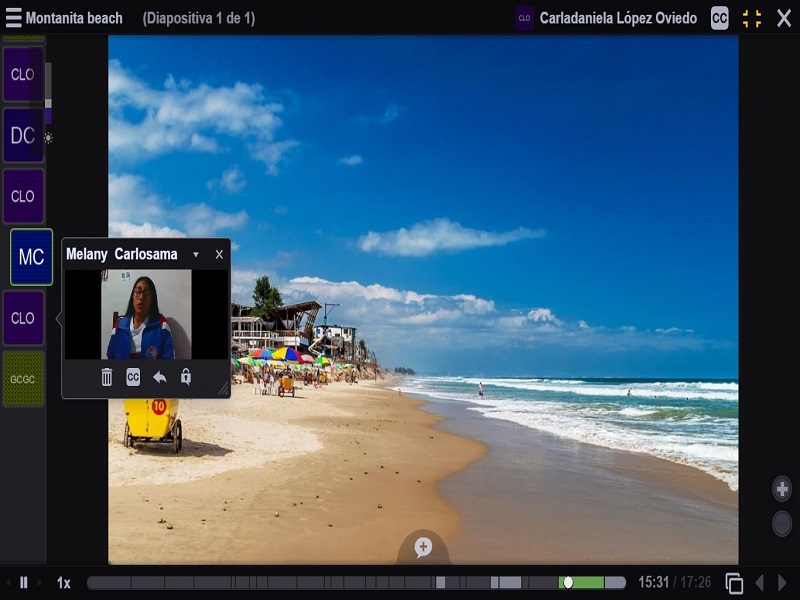Open the slide overview icon beside the time

(734, 582)
